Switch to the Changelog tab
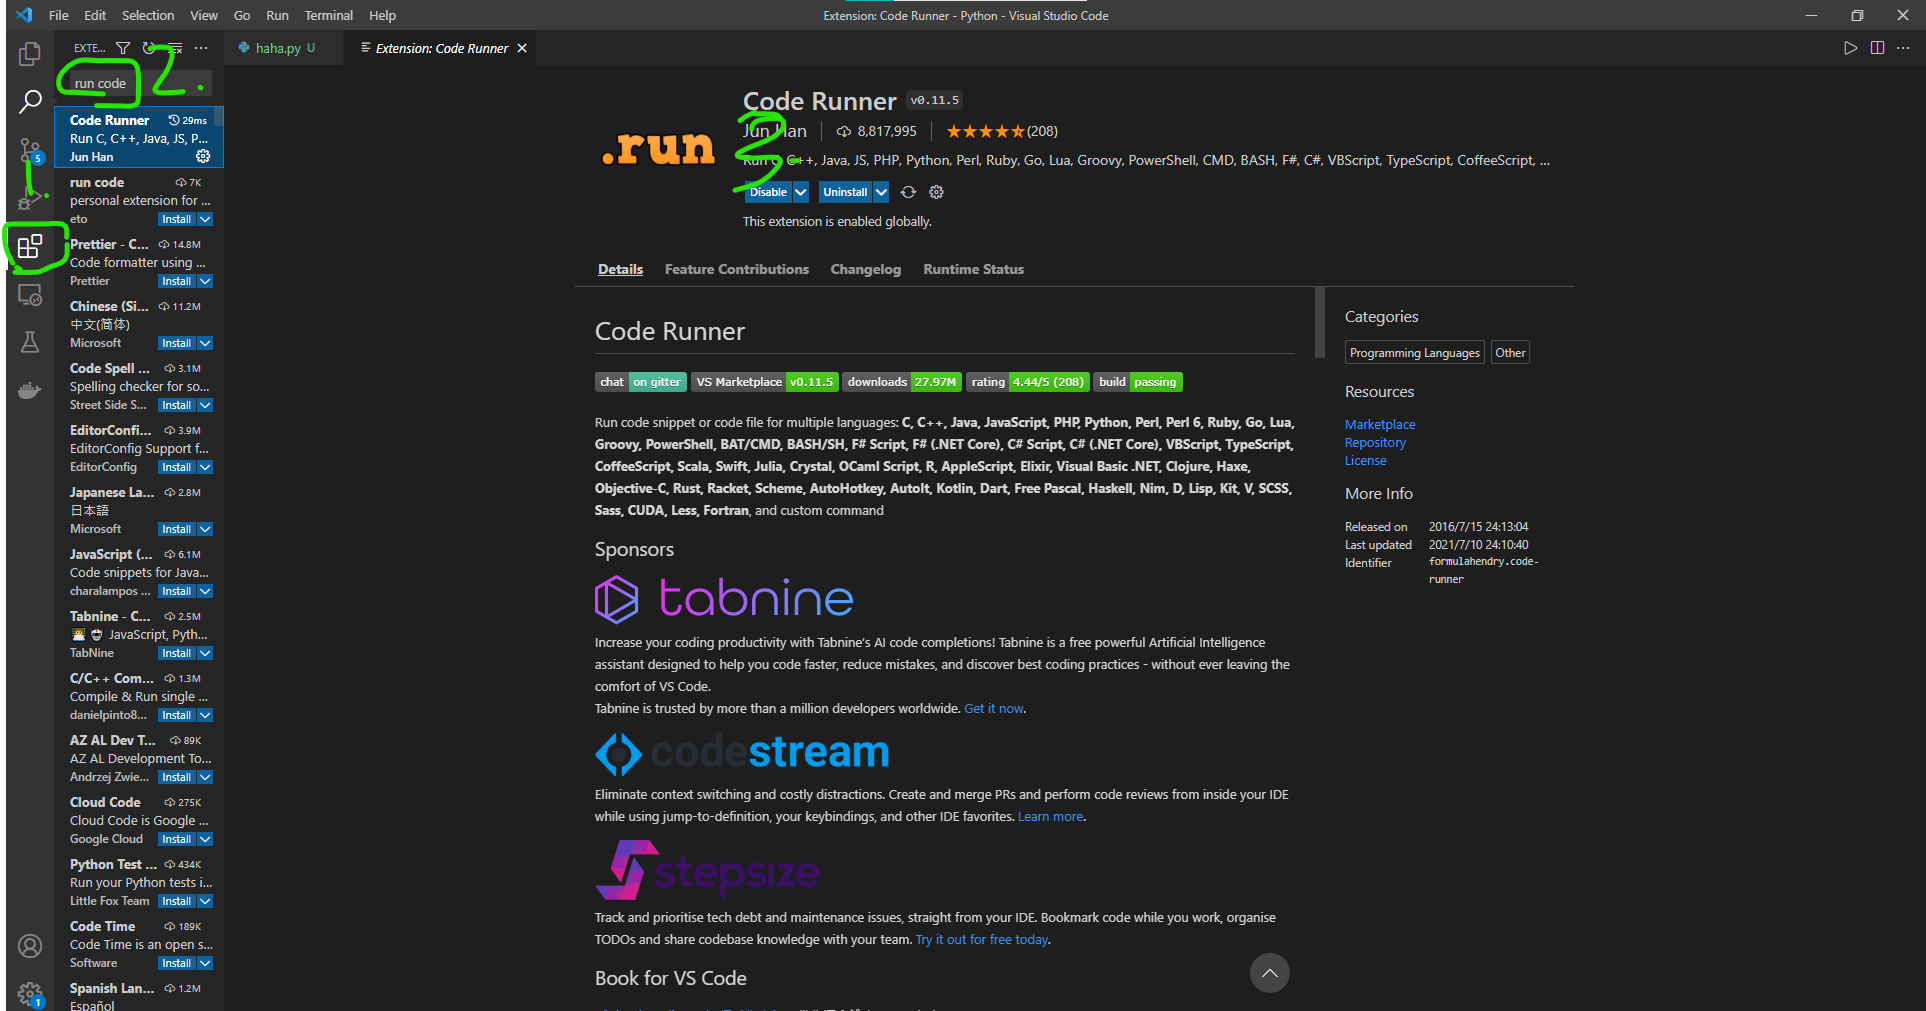The image size is (1926, 1011). [866, 269]
